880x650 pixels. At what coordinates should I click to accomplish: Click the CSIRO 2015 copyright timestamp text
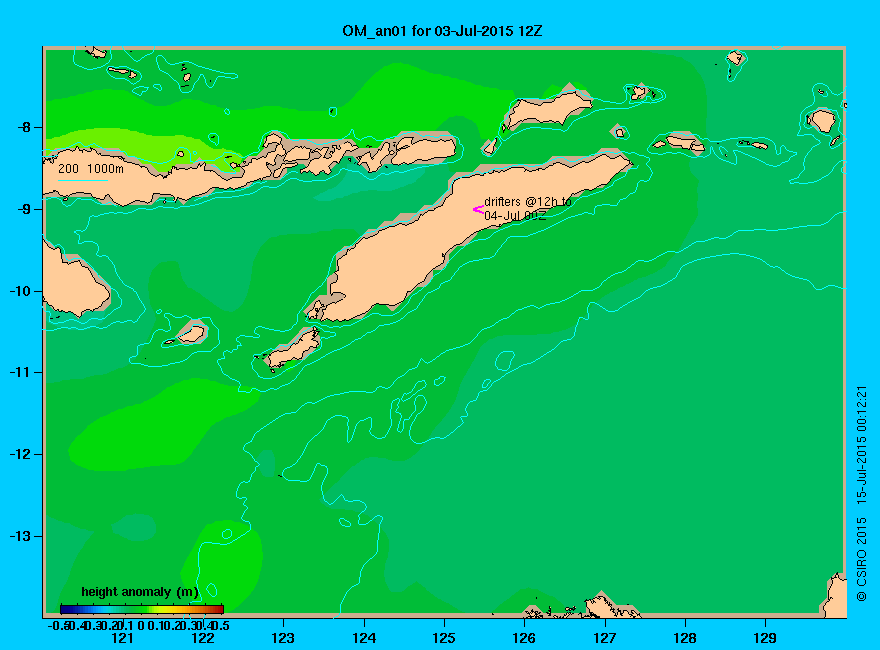coord(861,493)
